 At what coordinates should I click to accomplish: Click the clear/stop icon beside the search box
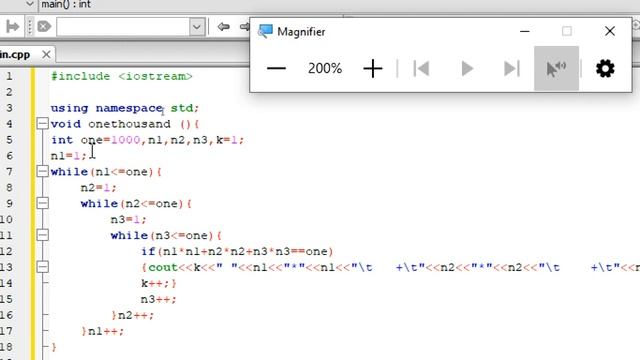click(x=44, y=27)
